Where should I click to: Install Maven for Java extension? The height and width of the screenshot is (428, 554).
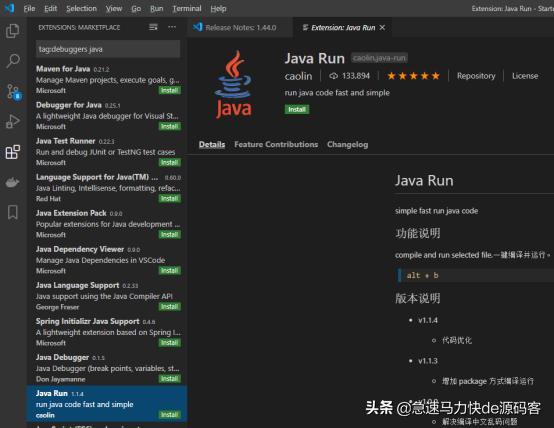tap(170, 90)
